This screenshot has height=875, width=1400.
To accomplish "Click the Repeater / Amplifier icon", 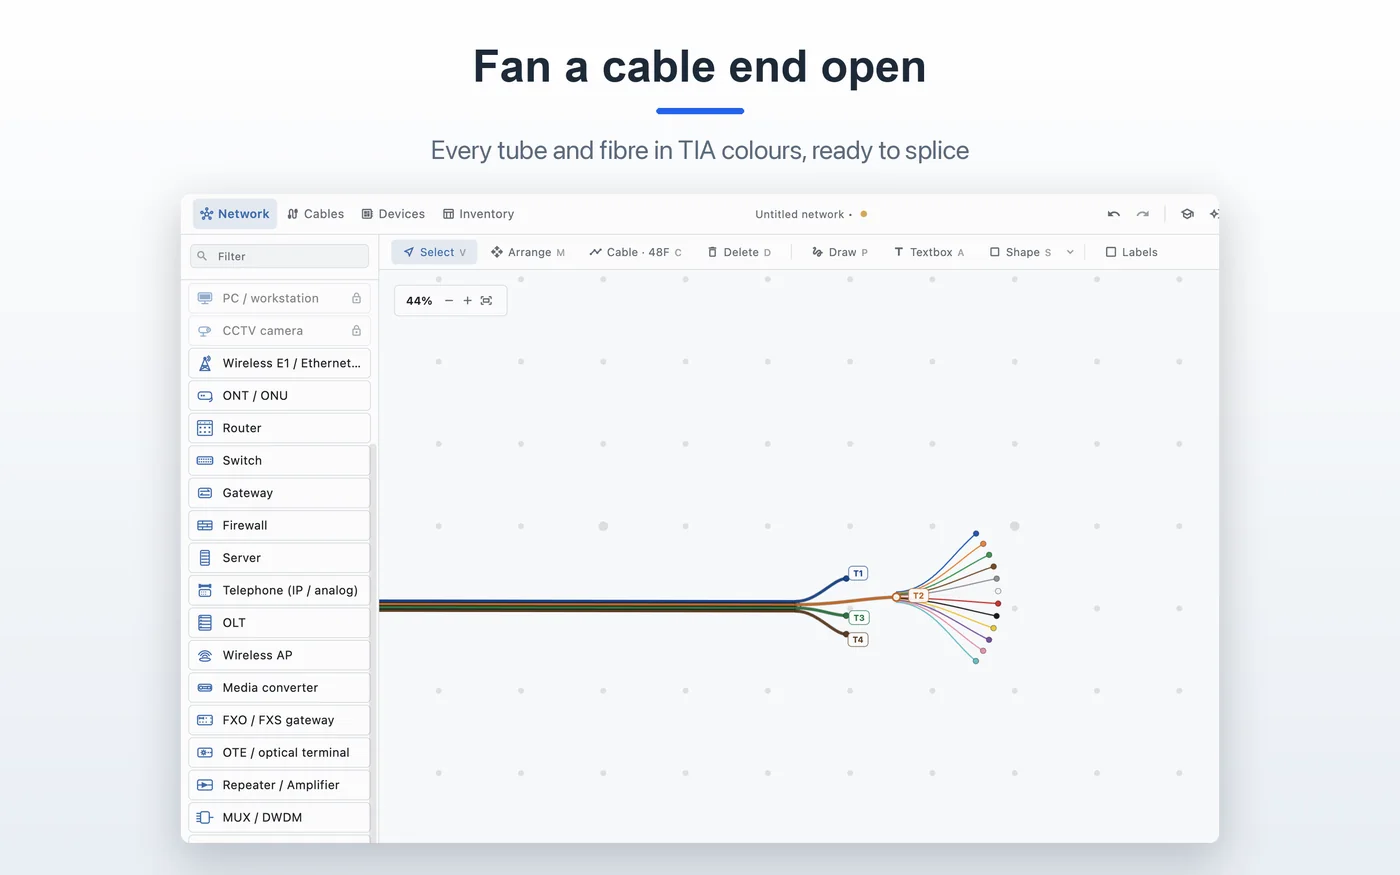I will [x=205, y=785].
